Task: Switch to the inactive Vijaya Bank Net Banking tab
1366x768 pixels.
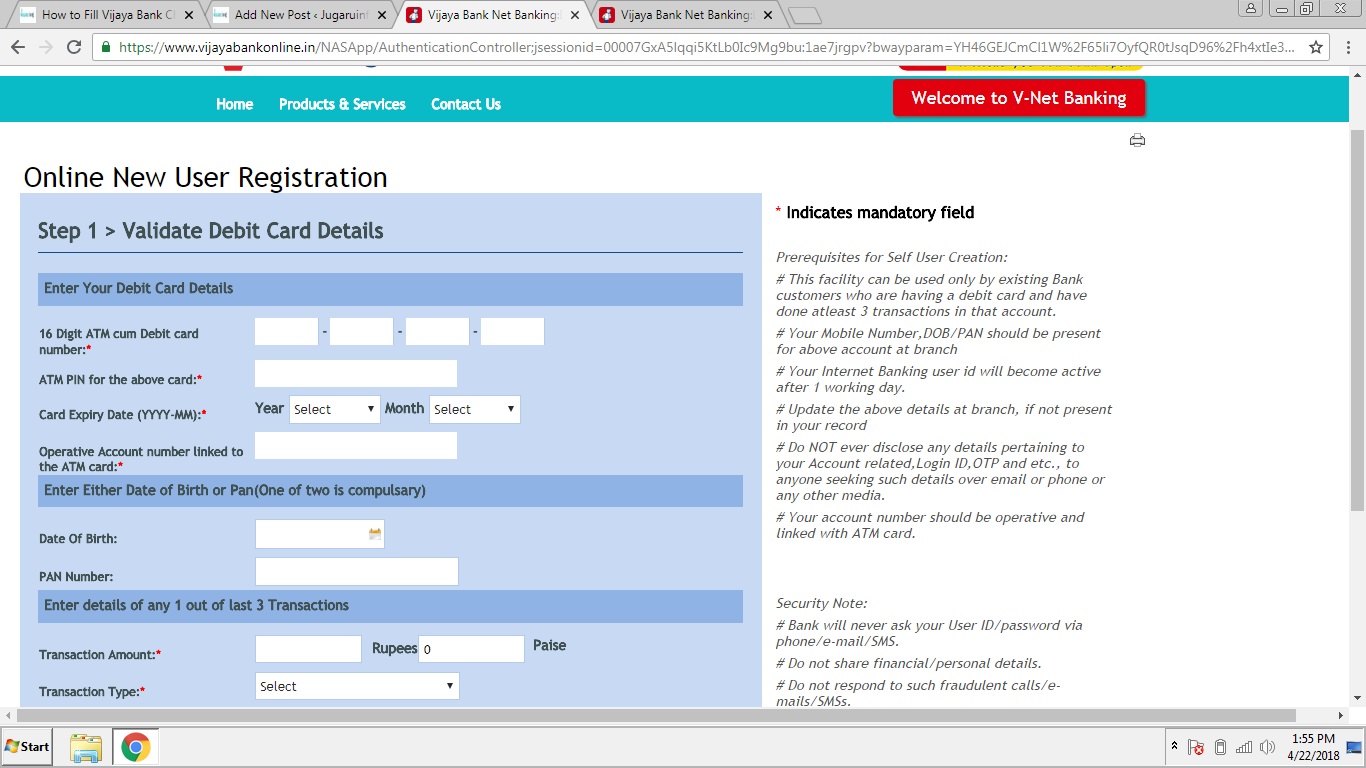Action: click(687, 15)
